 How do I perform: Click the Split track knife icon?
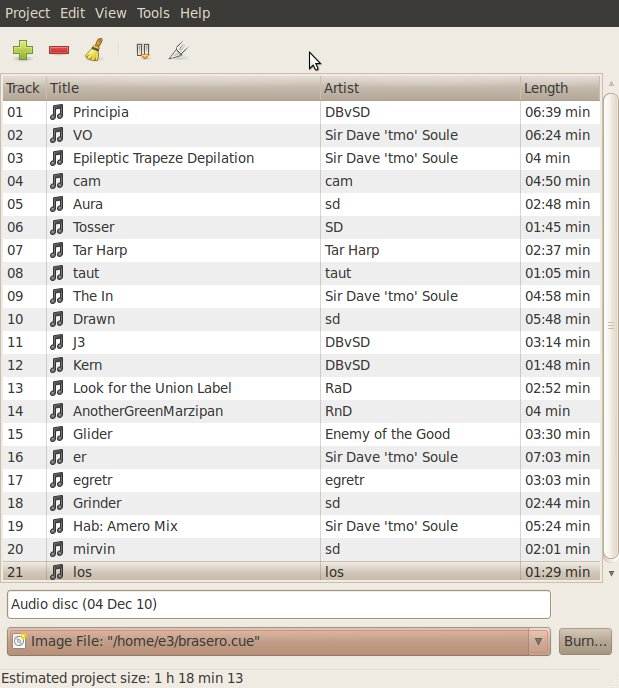tap(178, 50)
